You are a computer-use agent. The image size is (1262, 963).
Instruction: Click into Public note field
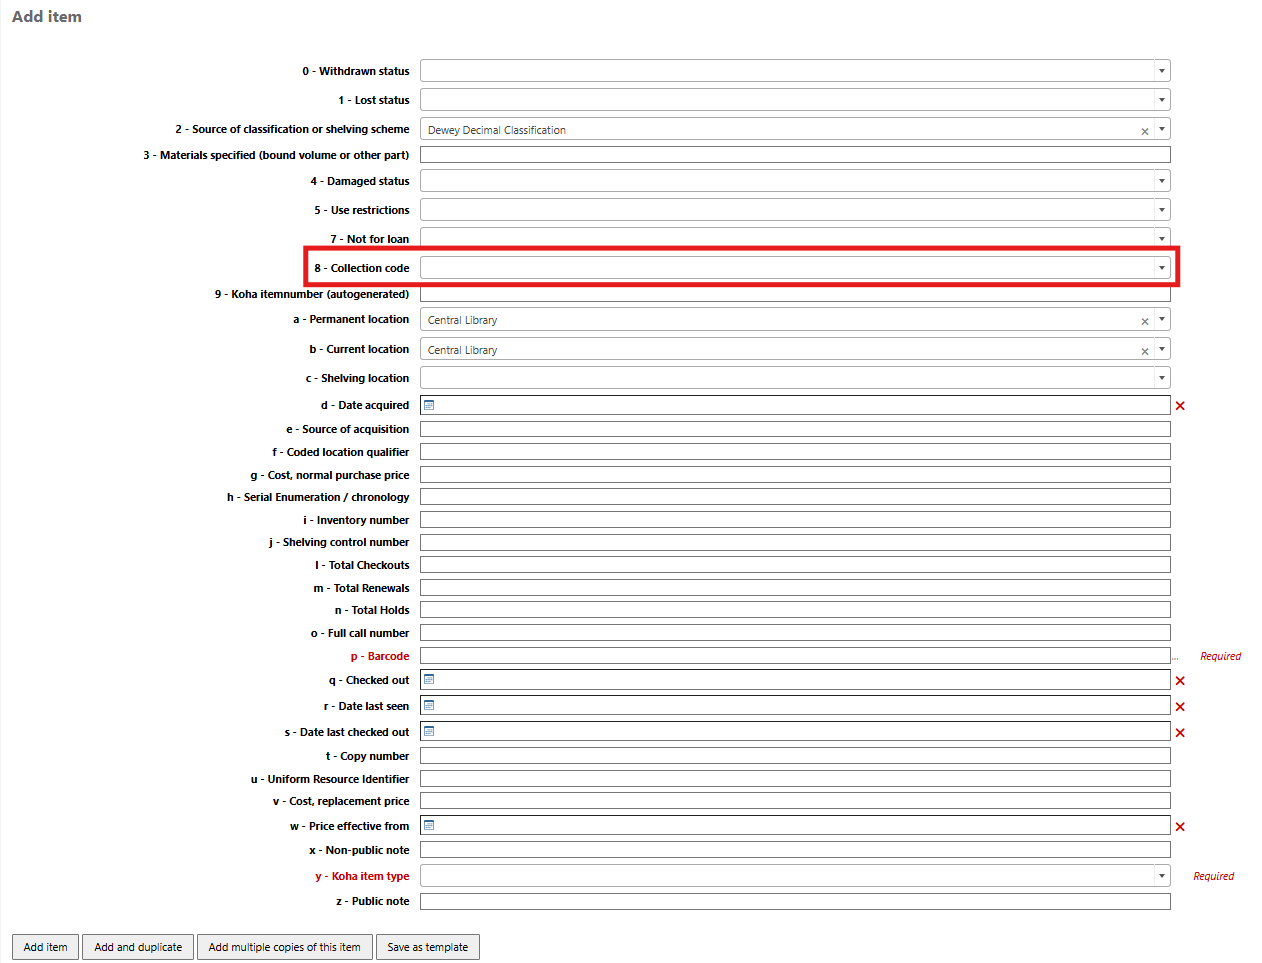(x=795, y=901)
